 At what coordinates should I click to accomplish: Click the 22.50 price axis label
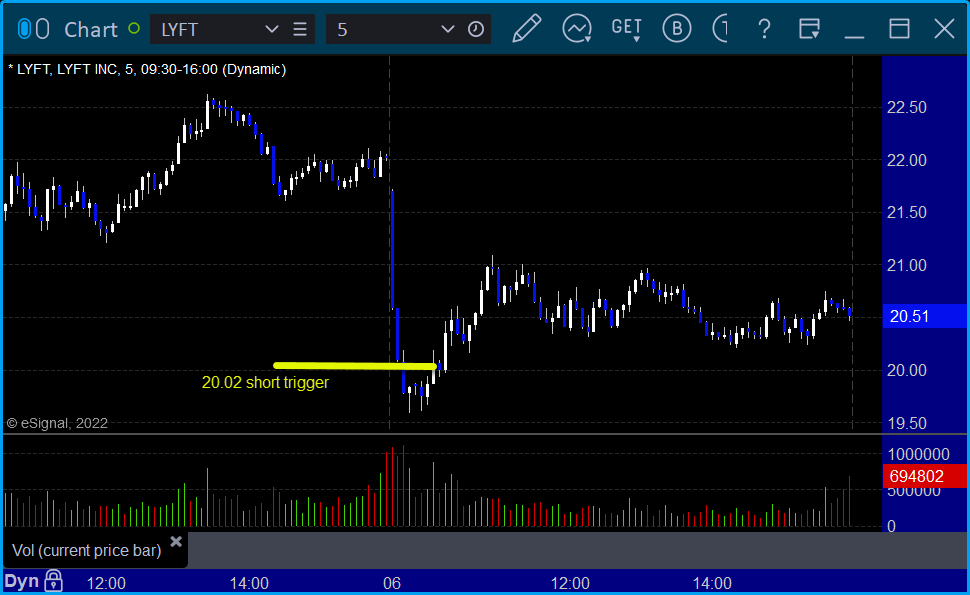[x=906, y=108]
